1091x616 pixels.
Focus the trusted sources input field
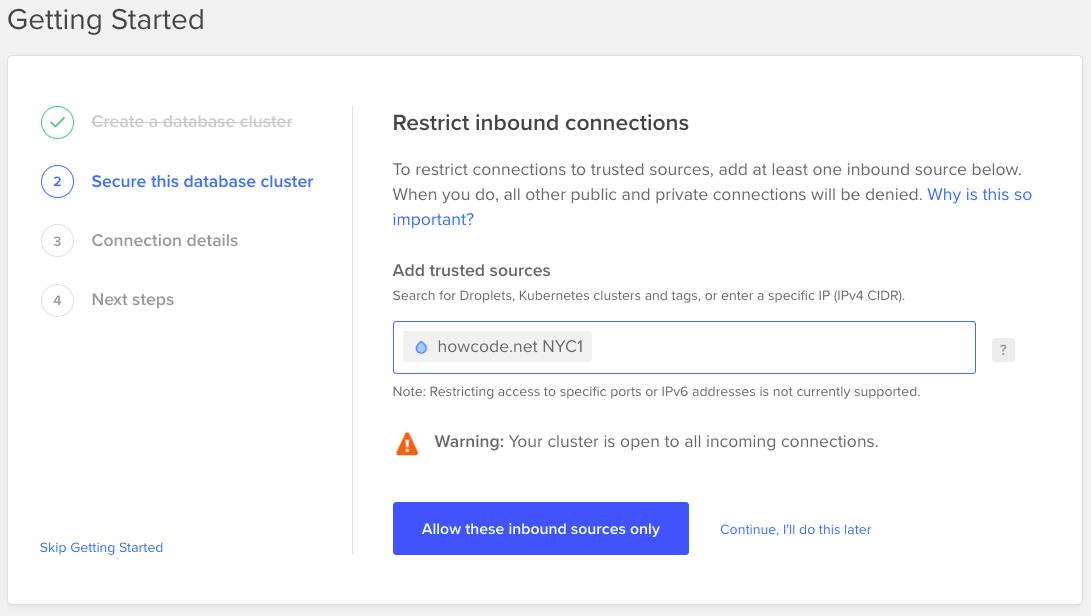point(684,347)
